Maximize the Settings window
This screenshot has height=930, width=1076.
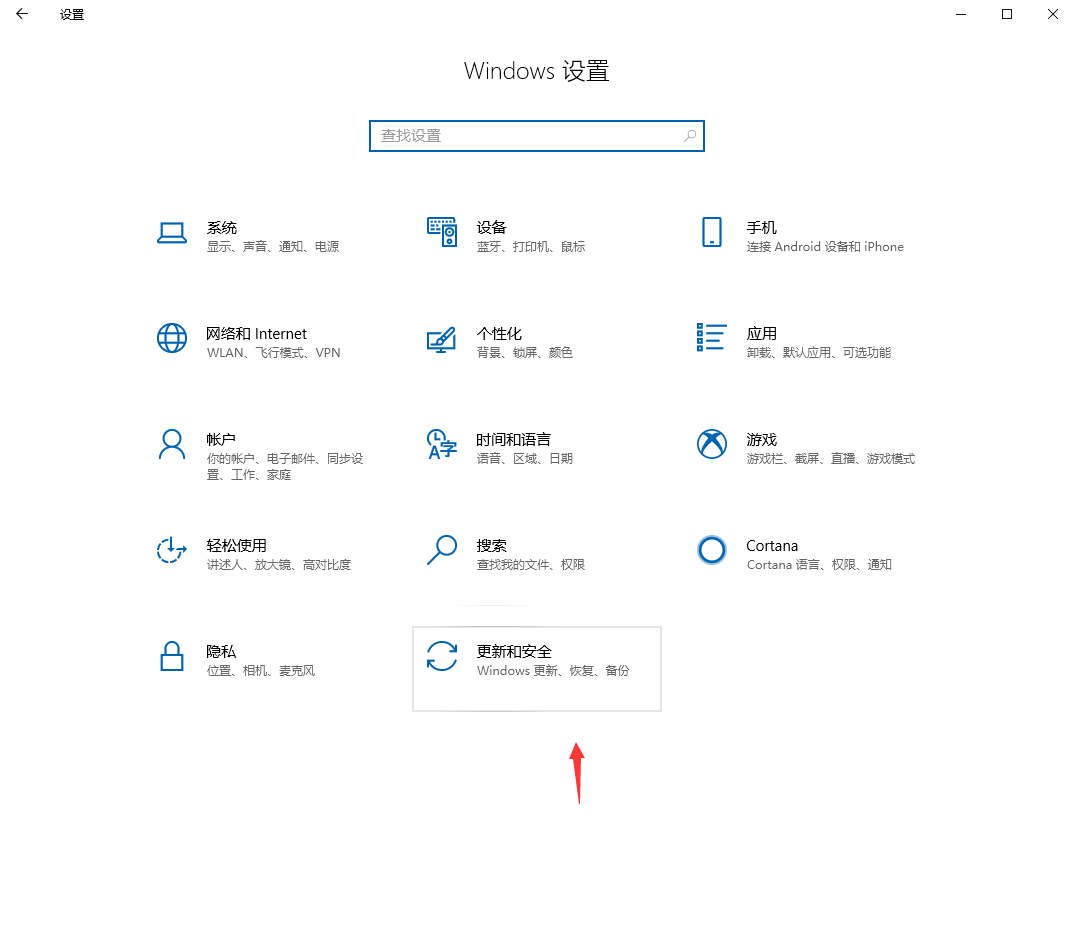pyautogui.click(x=1007, y=14)
